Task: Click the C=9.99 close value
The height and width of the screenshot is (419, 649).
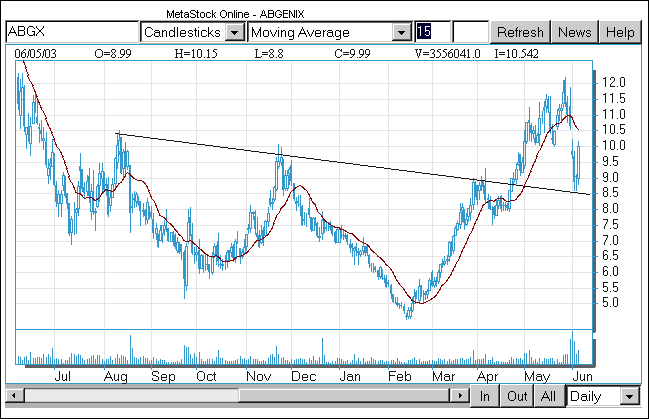Action: (x=352, y=54)
